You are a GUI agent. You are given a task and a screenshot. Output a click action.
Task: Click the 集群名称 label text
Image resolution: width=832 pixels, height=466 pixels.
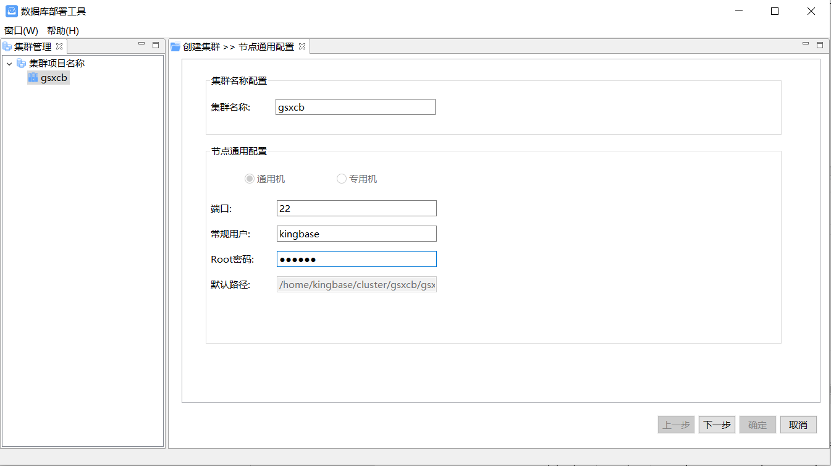[x=230, y=107]
